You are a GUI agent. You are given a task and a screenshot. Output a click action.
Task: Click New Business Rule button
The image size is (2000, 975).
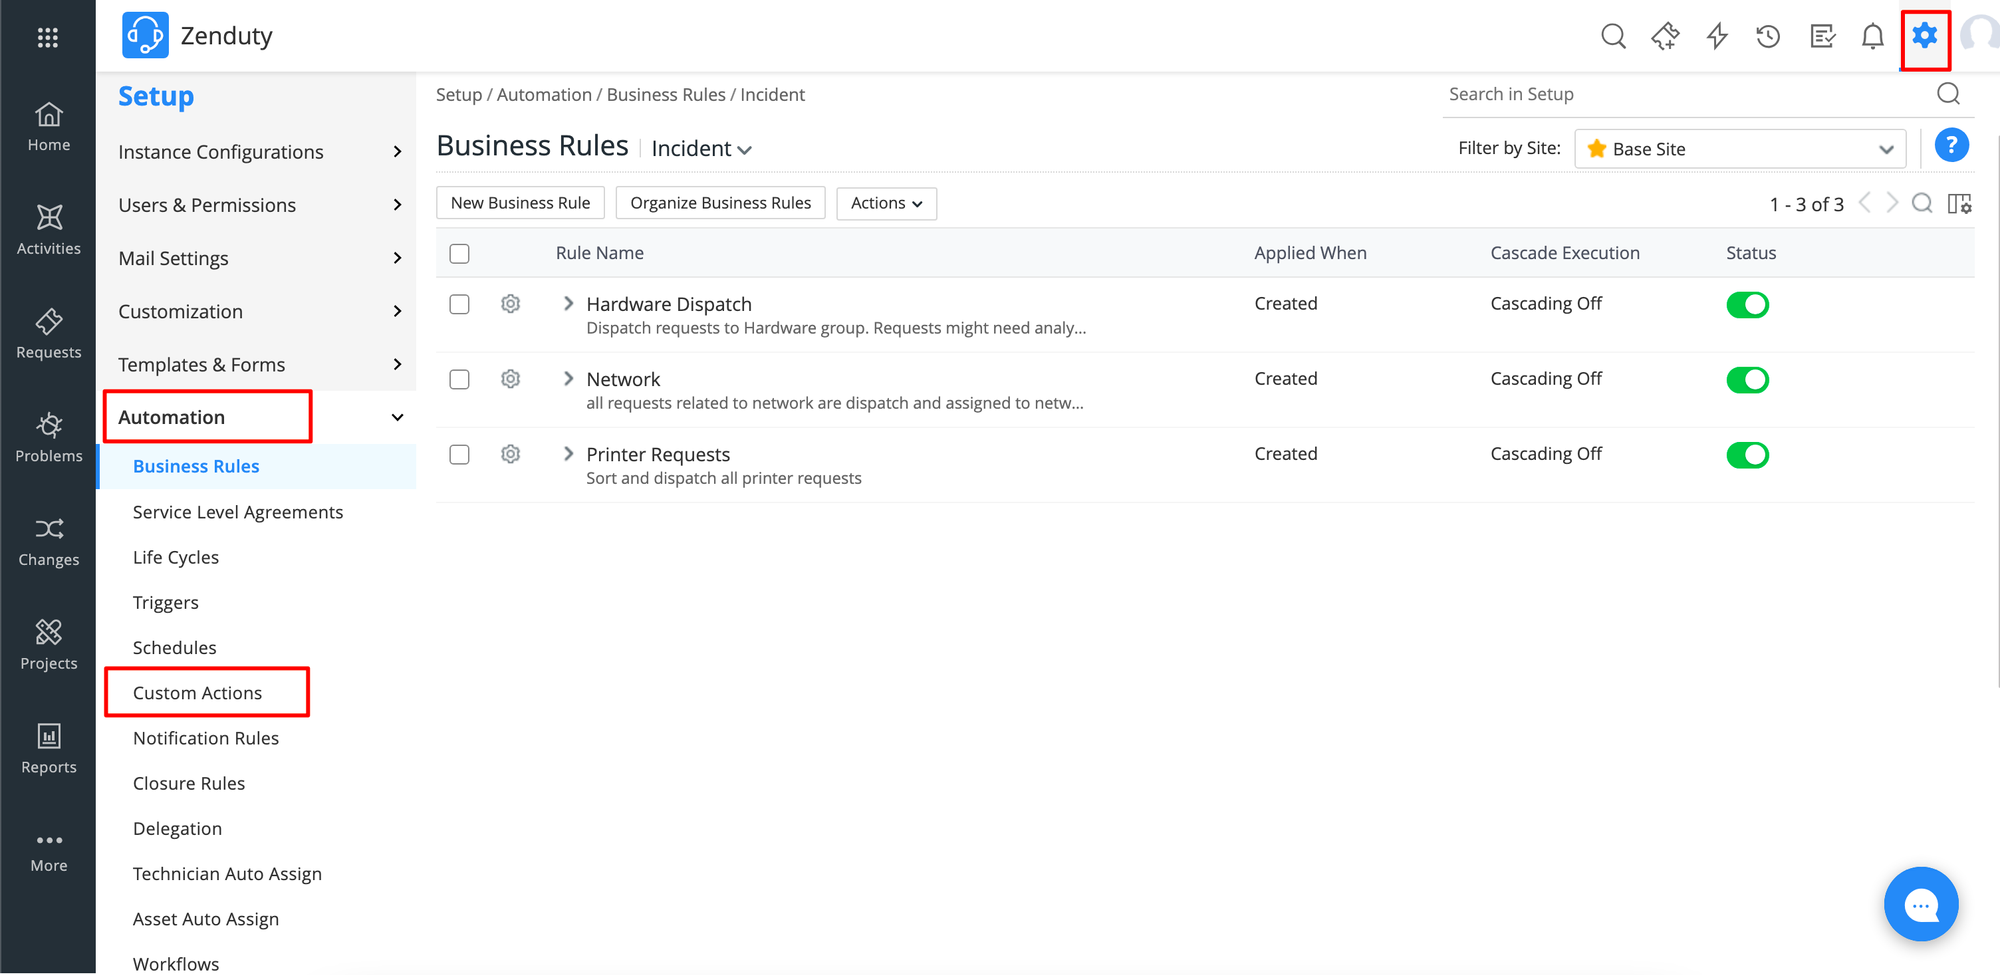point(520,203)
